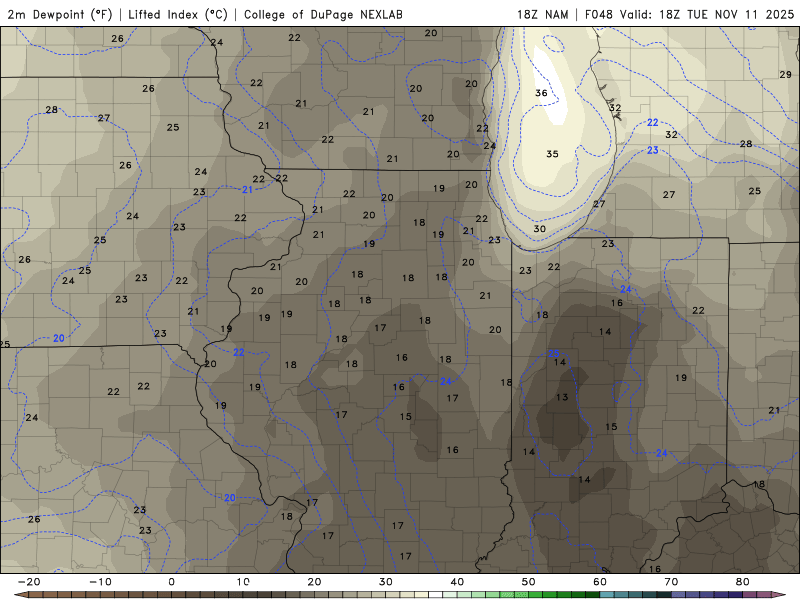Viewport: 800px width, 600px height.
Task: Click the blue 21 lifted index contour label
Action: (247, 190)
